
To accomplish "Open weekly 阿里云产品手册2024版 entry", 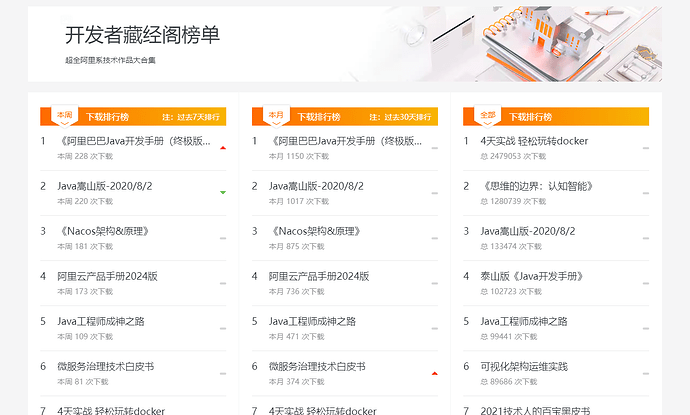I will point(107,276).
